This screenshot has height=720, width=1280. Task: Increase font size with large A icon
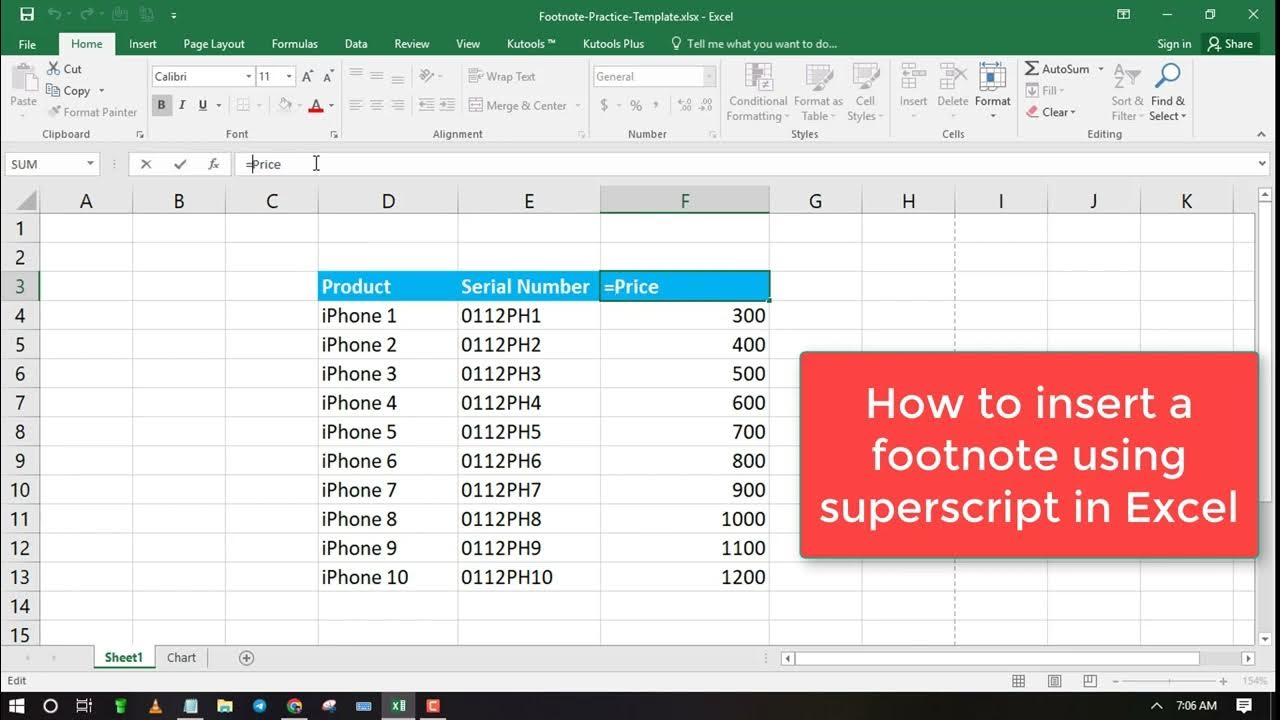tap(307, 76)
